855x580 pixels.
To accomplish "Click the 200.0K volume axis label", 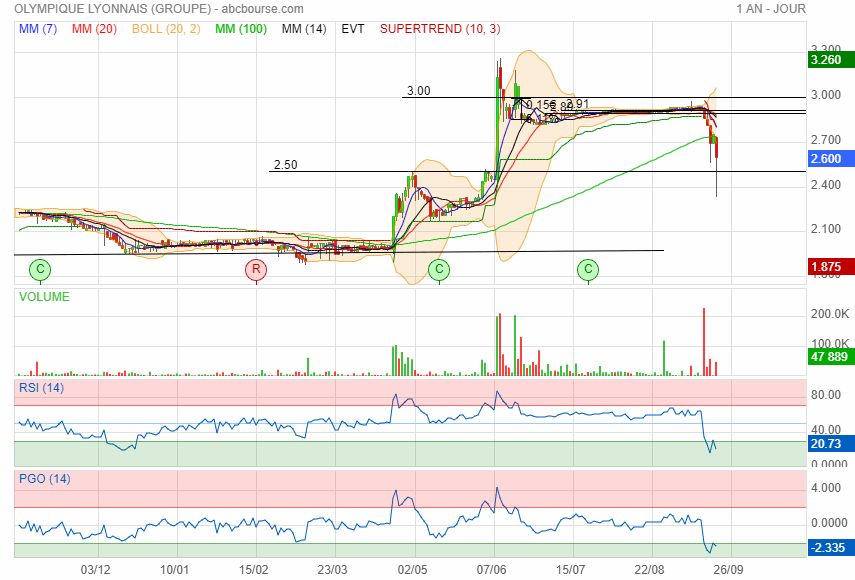I will click(x=829, y=314).
